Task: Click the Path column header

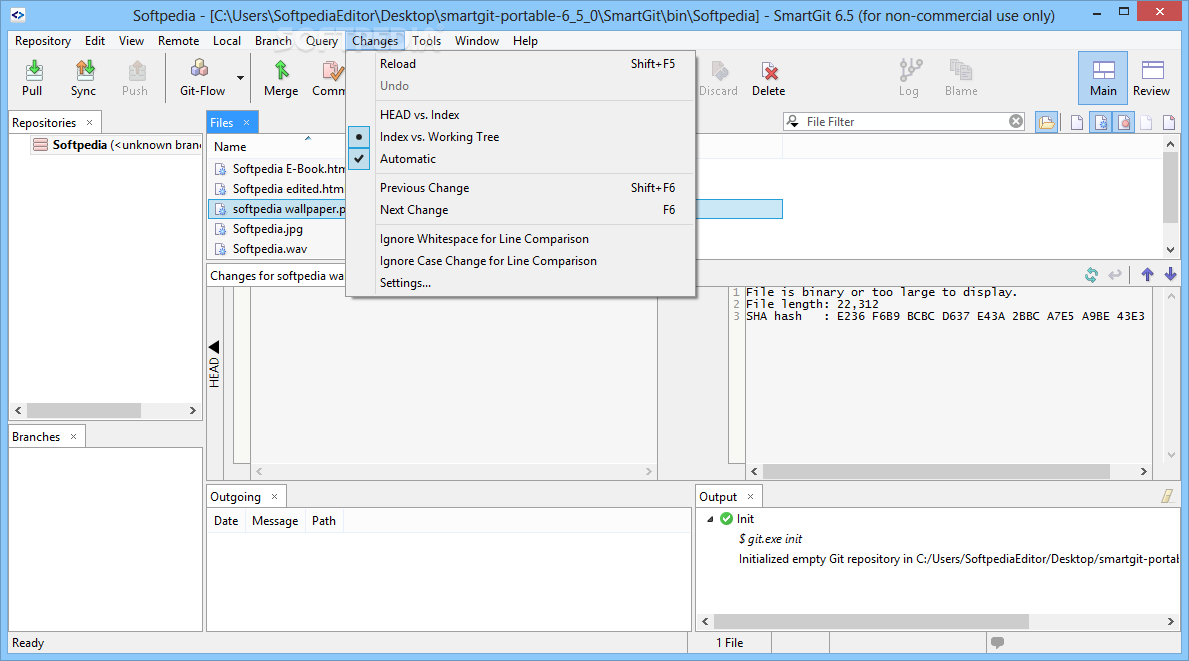Action: pyautogui.click(x=324, y=522)
